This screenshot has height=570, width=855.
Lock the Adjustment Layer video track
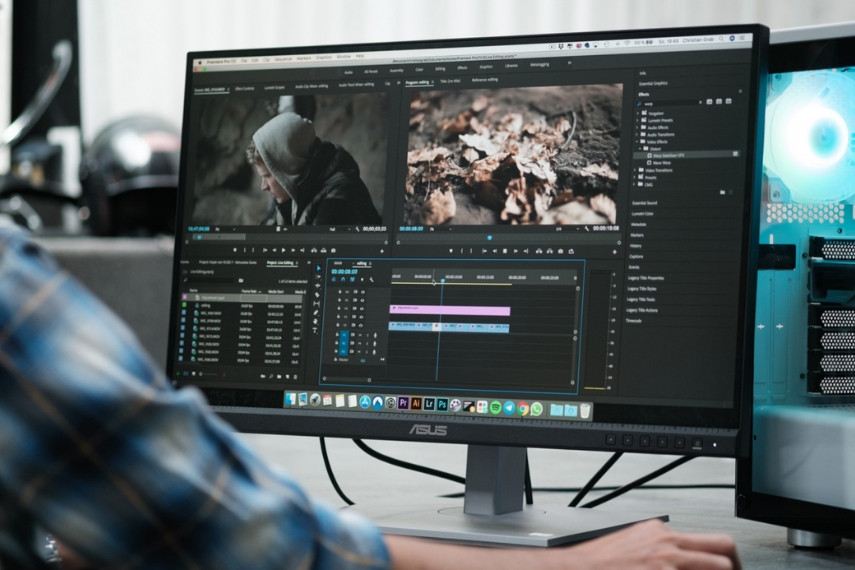pos(339,308)
